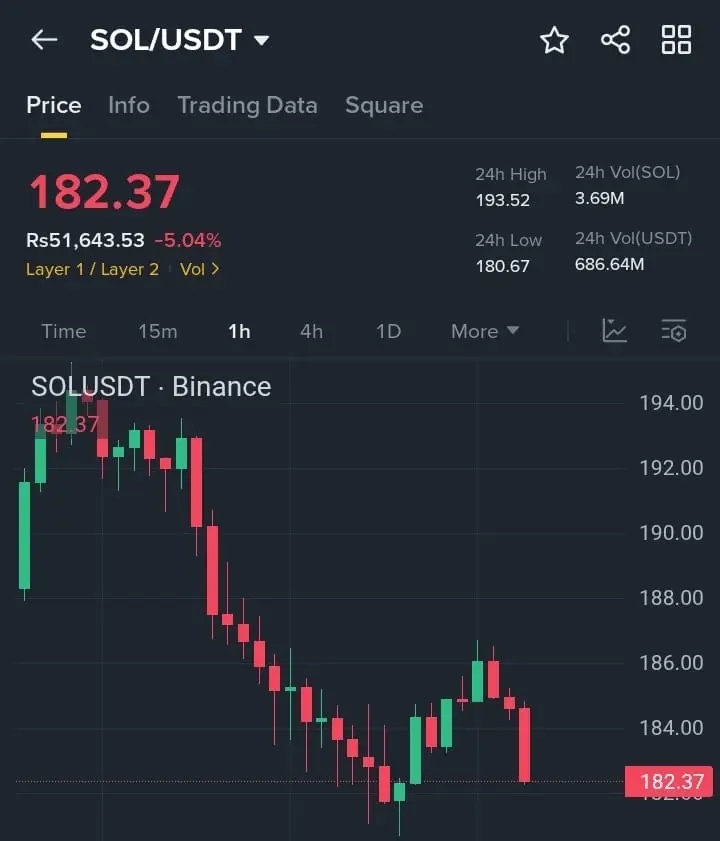
Task: Open the Square tab
Action: [384, 106]
